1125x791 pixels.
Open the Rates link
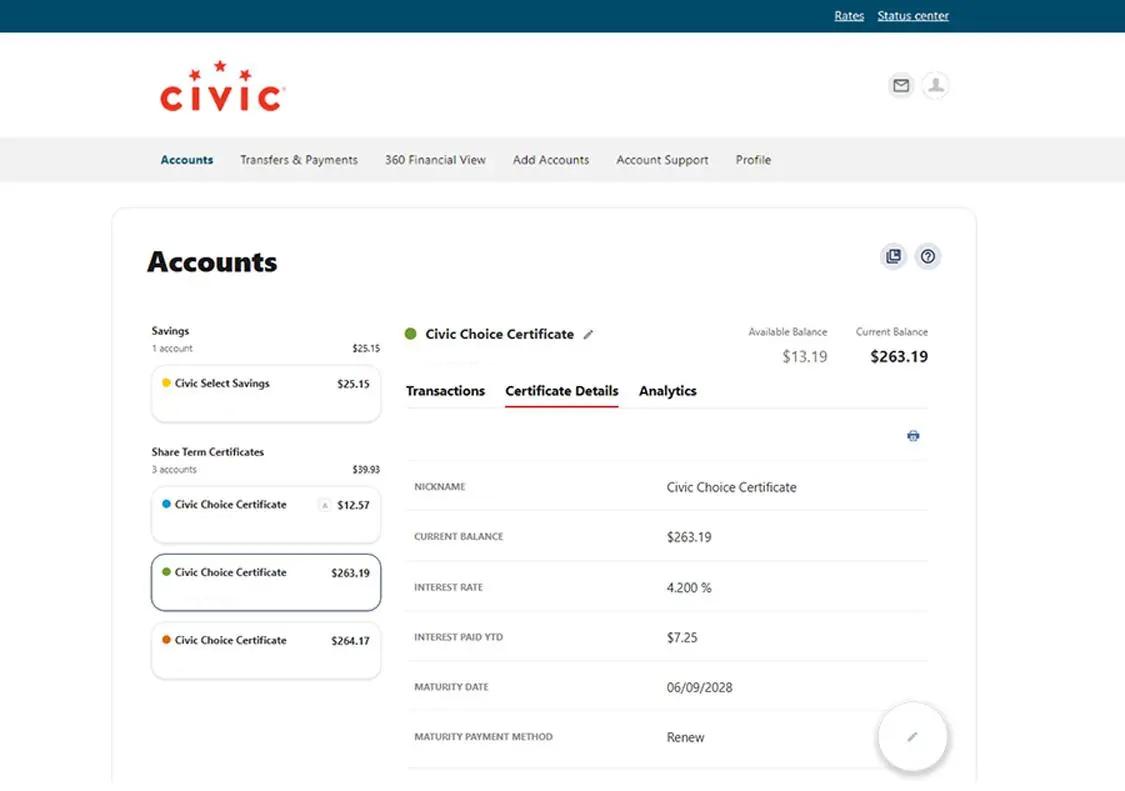click(848, 15)
